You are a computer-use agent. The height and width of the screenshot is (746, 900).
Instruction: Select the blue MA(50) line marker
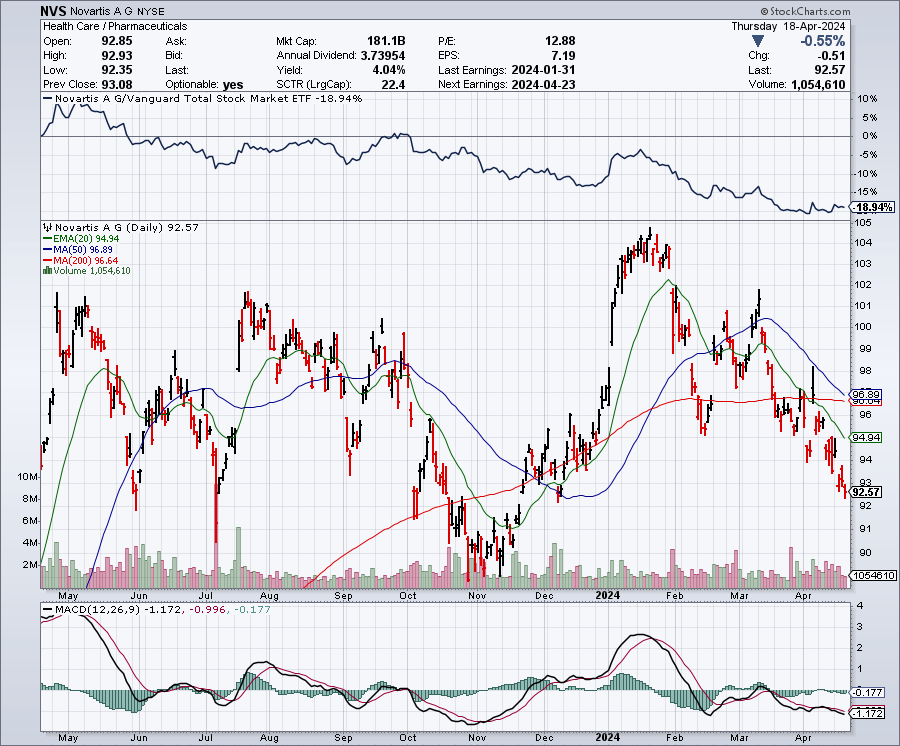pyautogui.click(x=47, y=249)
